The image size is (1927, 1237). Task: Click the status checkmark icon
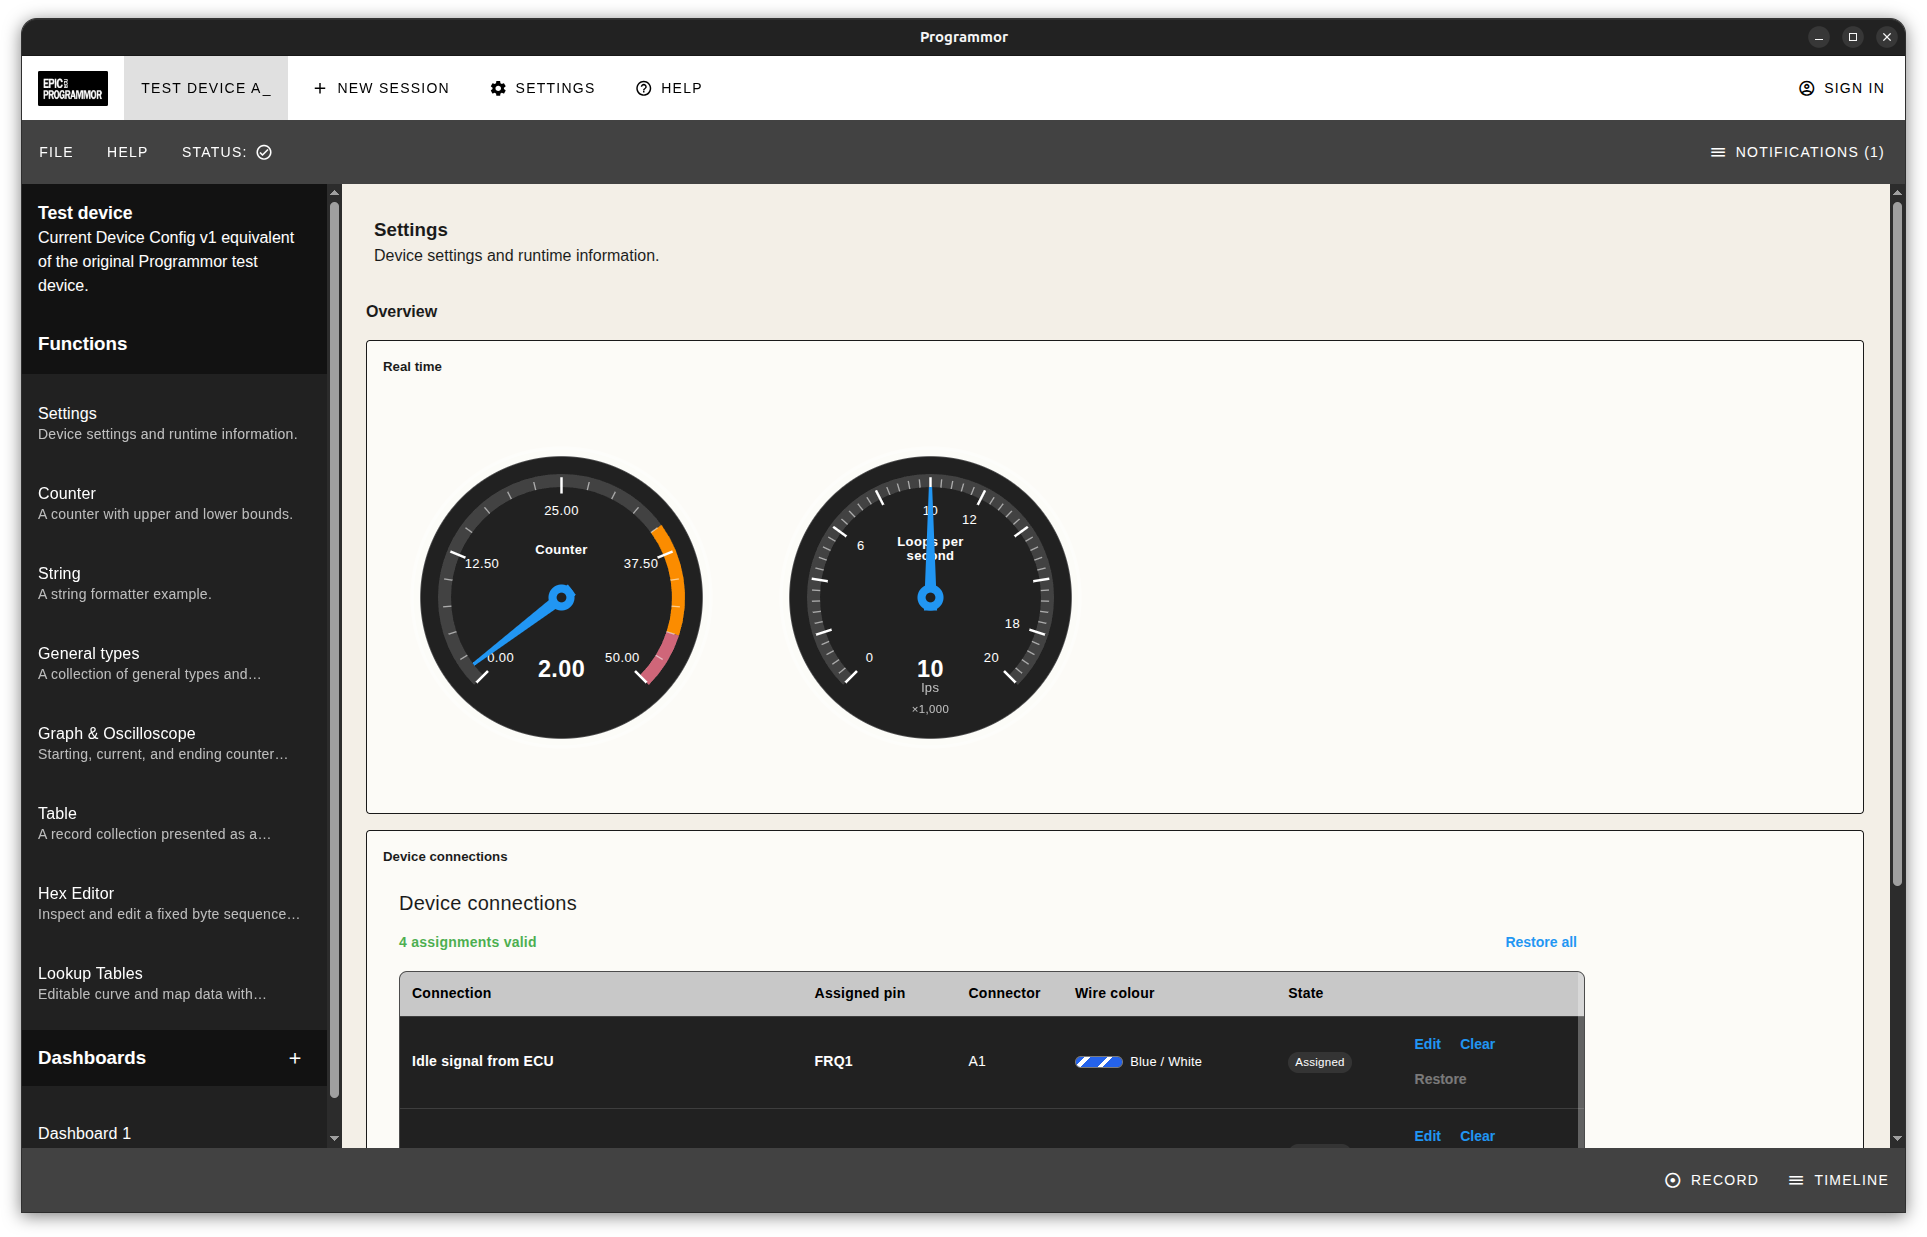click(x=264, y=152)
